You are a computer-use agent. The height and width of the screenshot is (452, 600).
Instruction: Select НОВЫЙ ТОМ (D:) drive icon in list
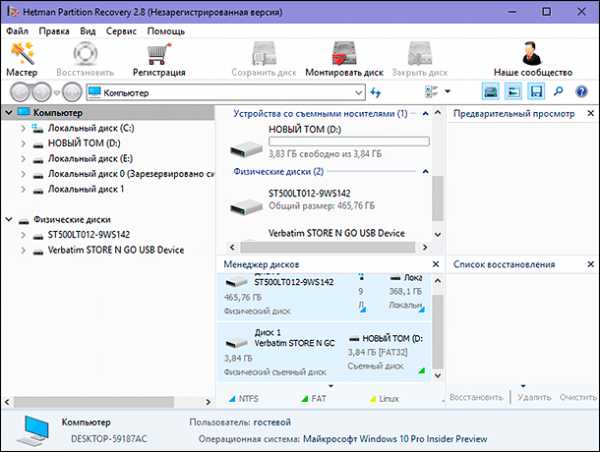coord(246,148)
